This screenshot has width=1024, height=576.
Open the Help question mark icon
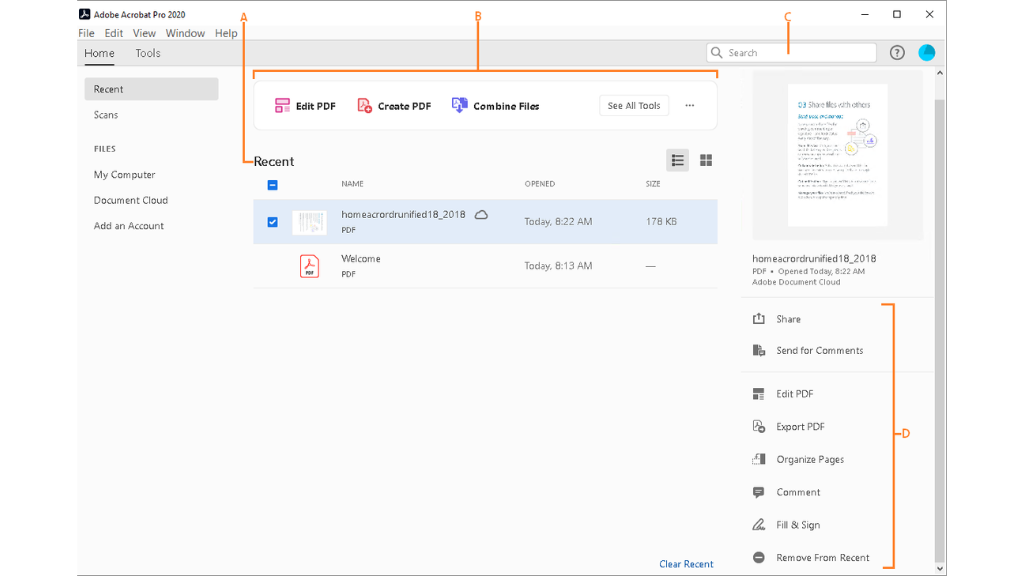point(897,53)
